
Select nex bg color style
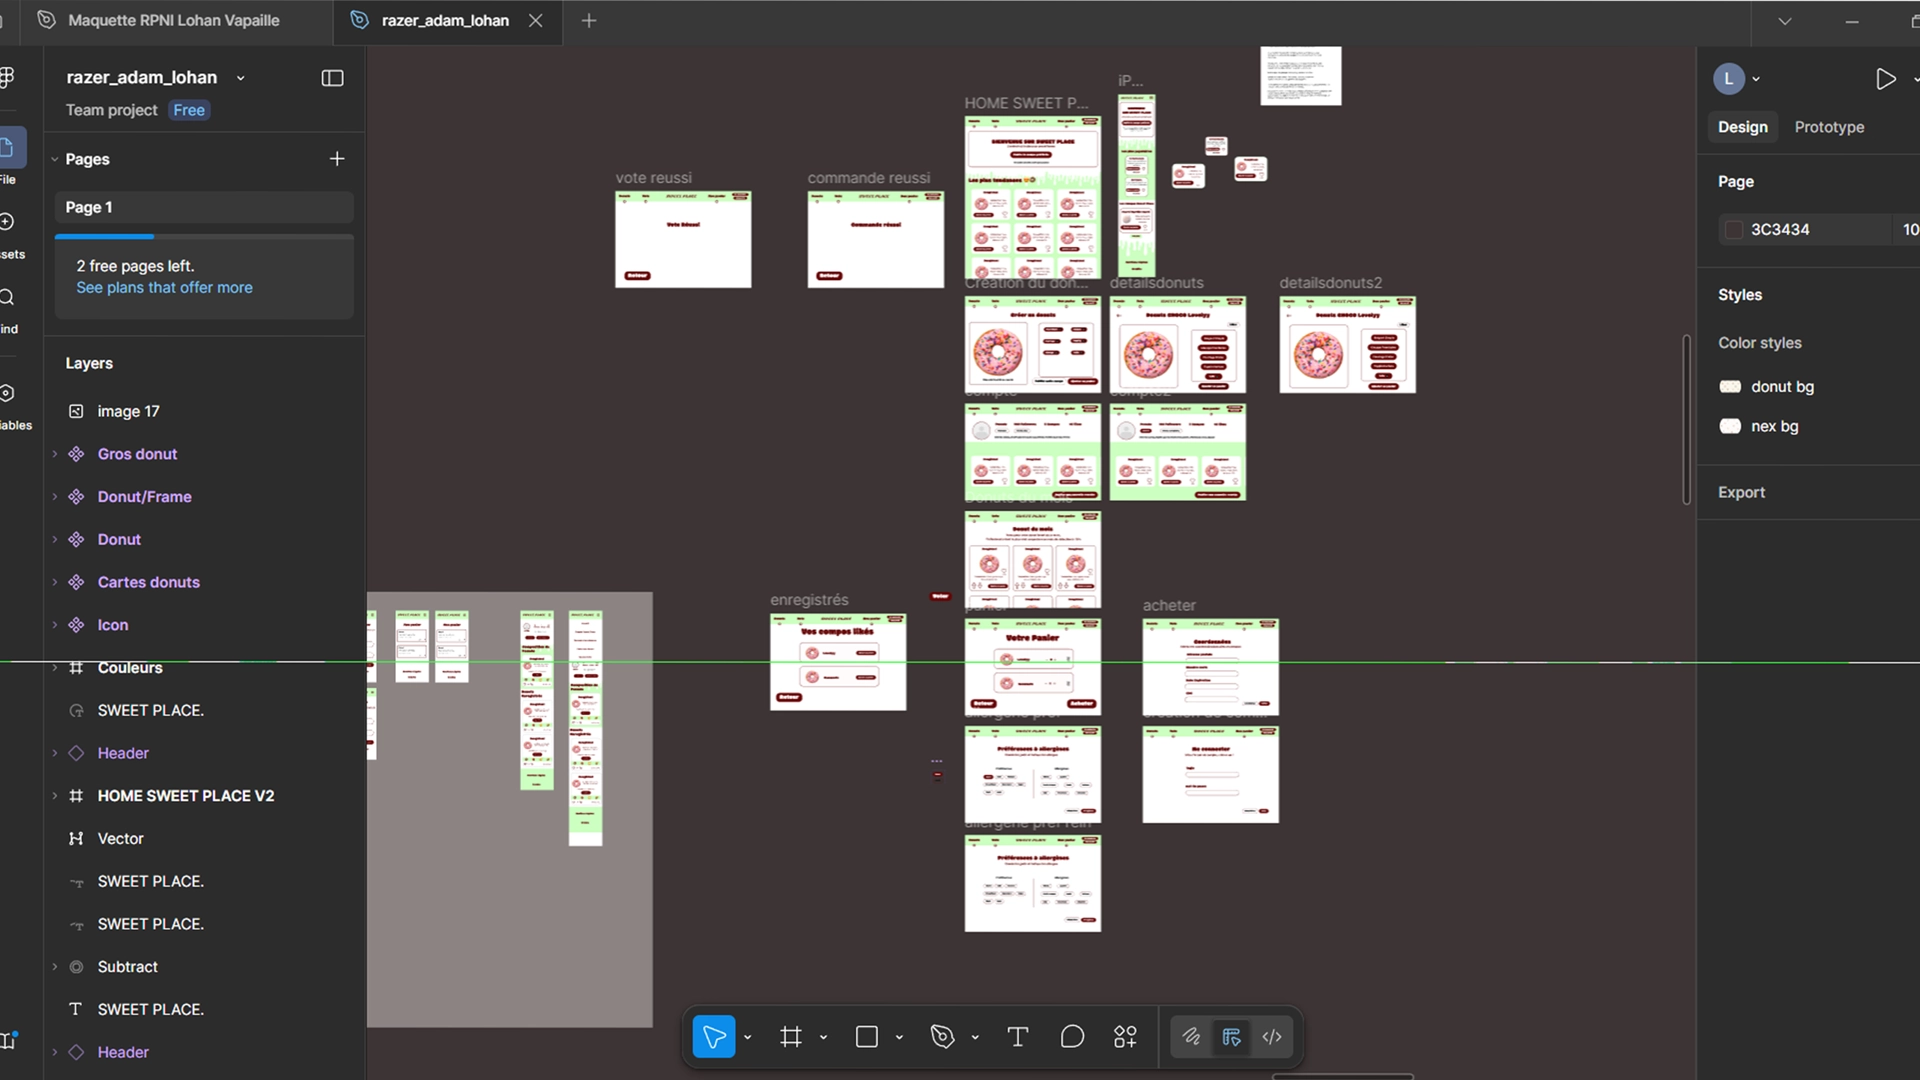click(1759, 426)
